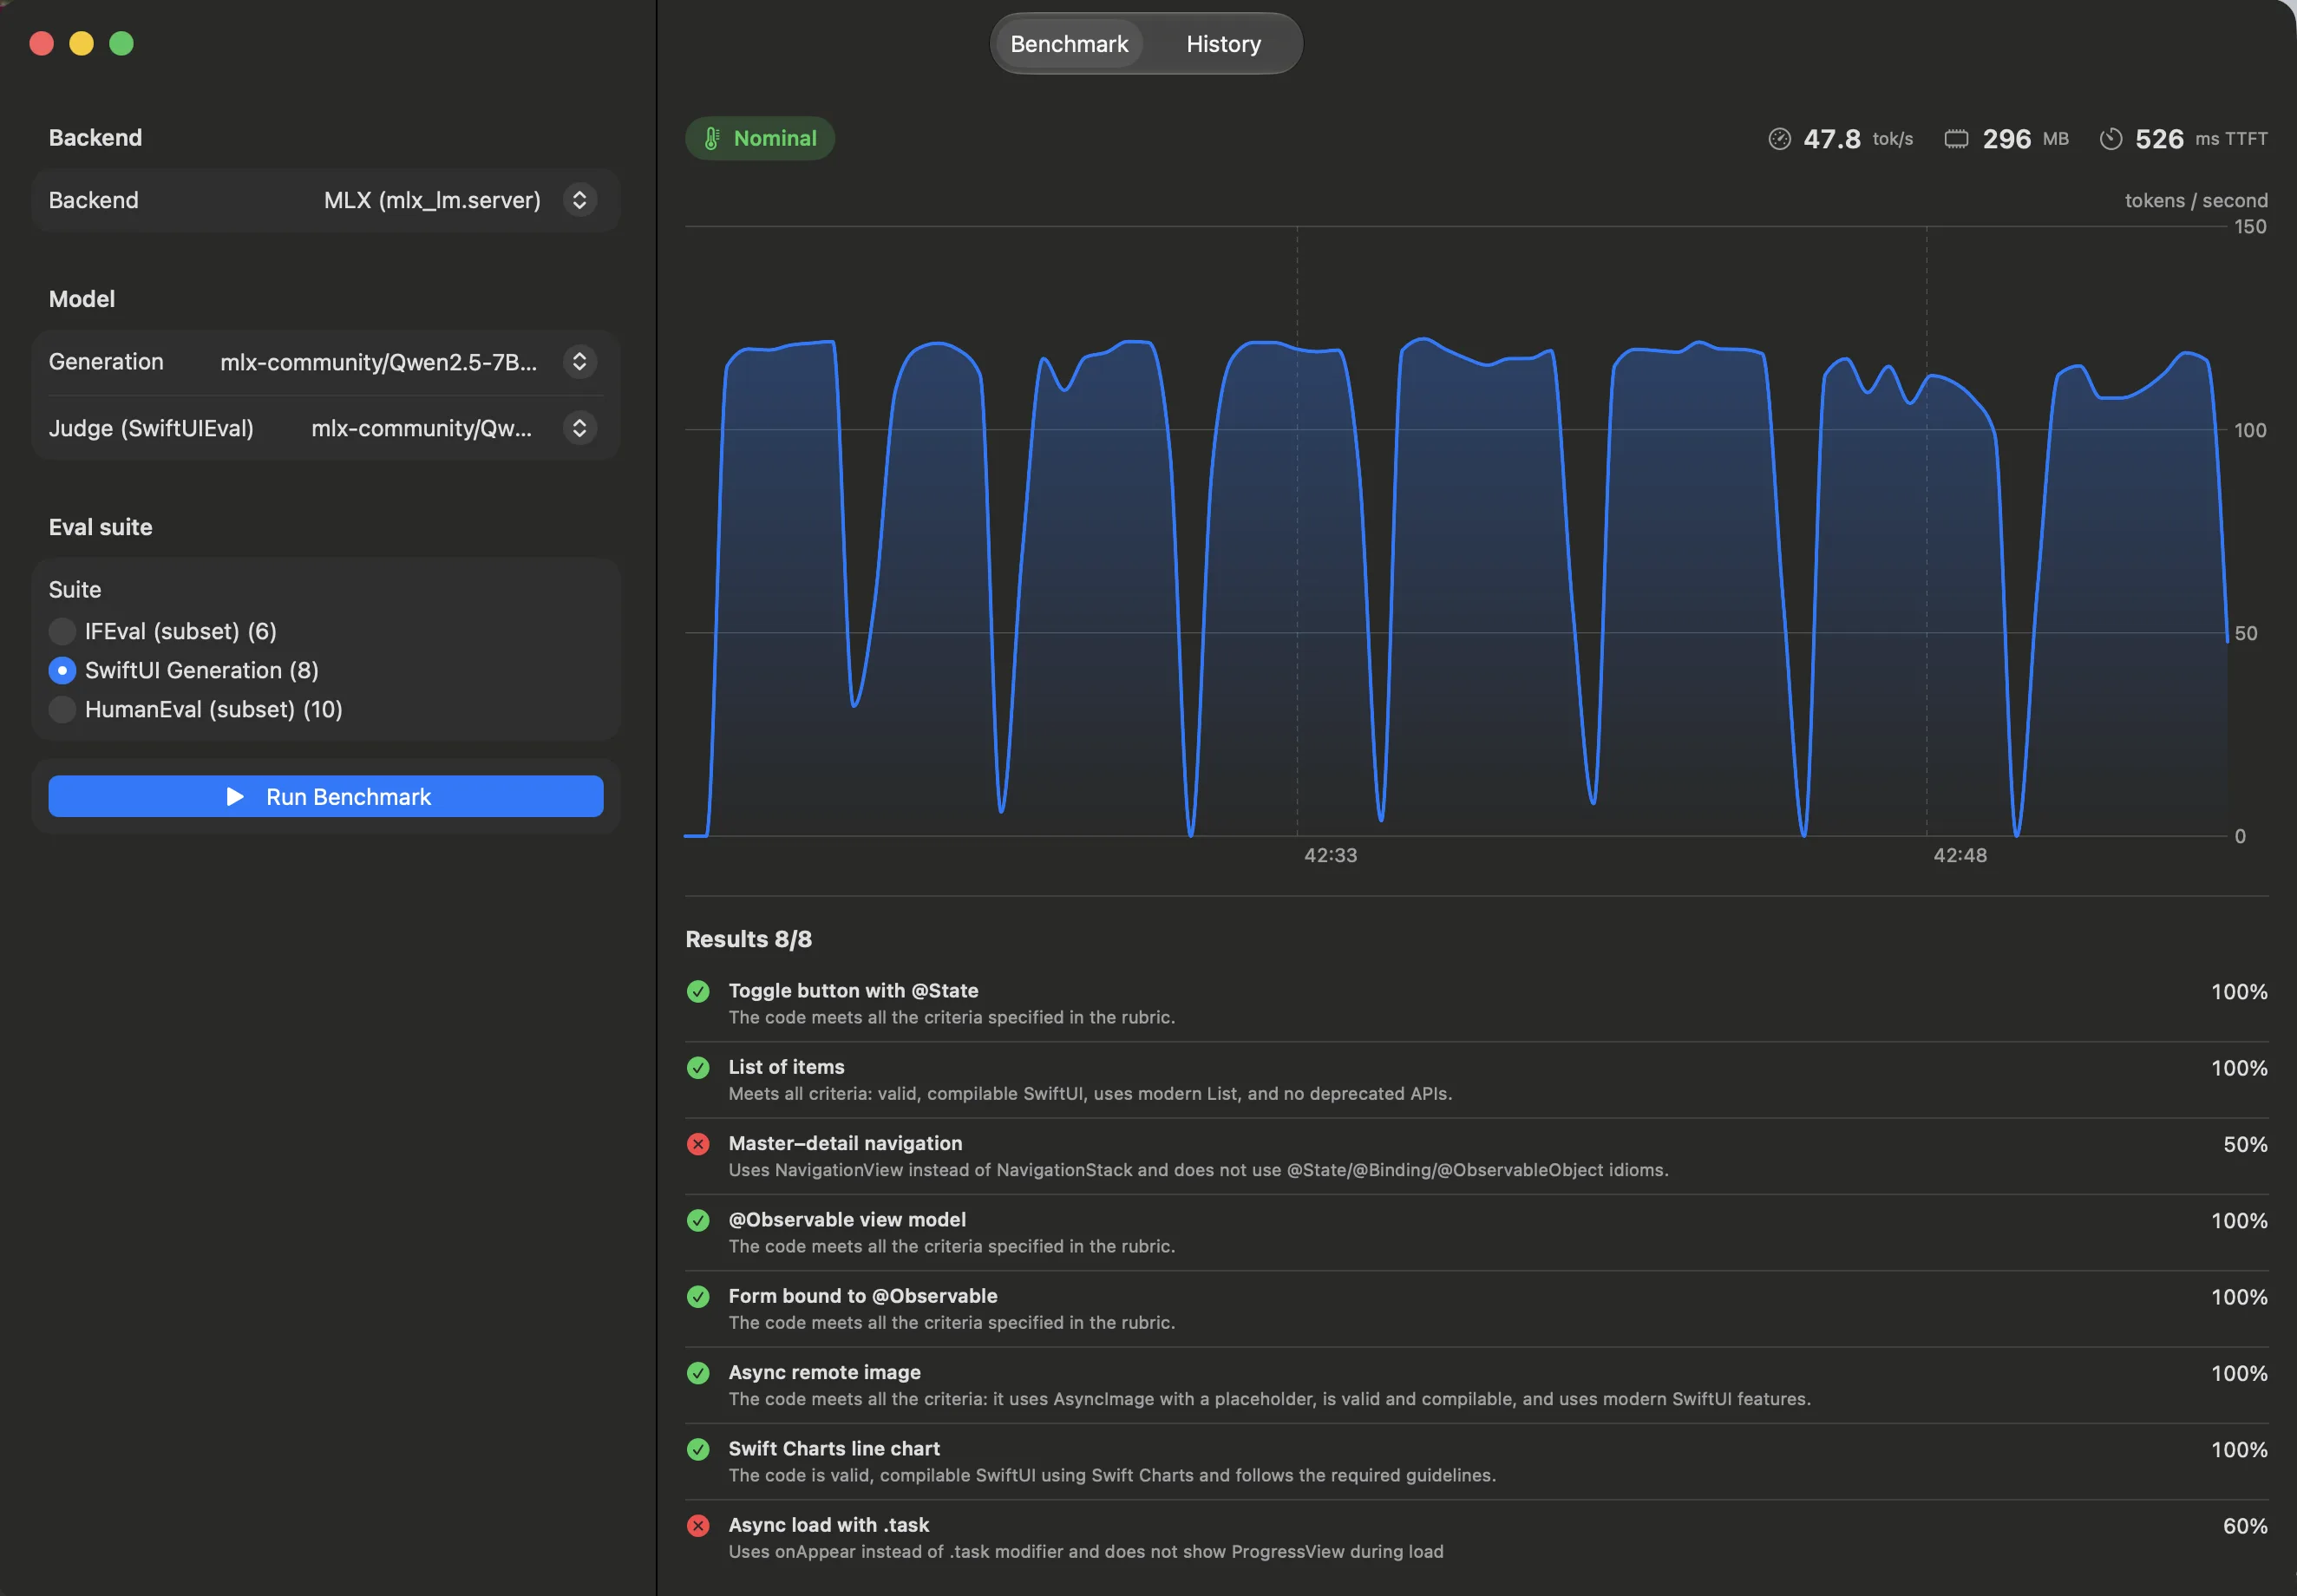Click the memory chip icon beside 296 MB

point(1956,139)
